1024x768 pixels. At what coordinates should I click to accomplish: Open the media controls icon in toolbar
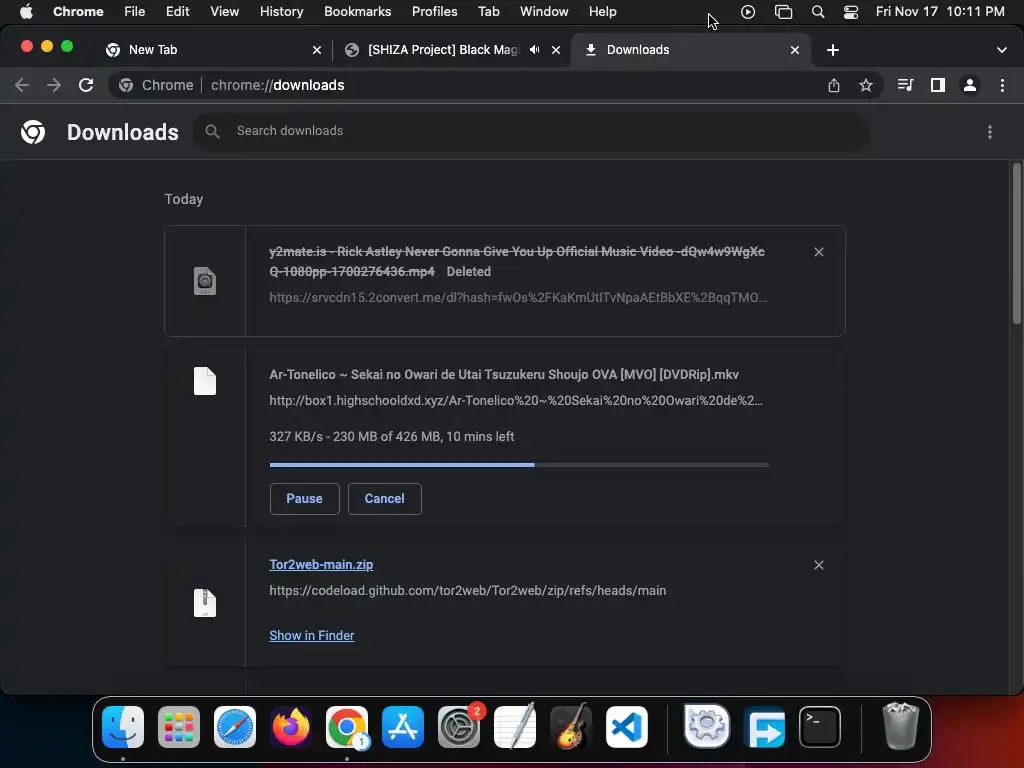[905, 85]
